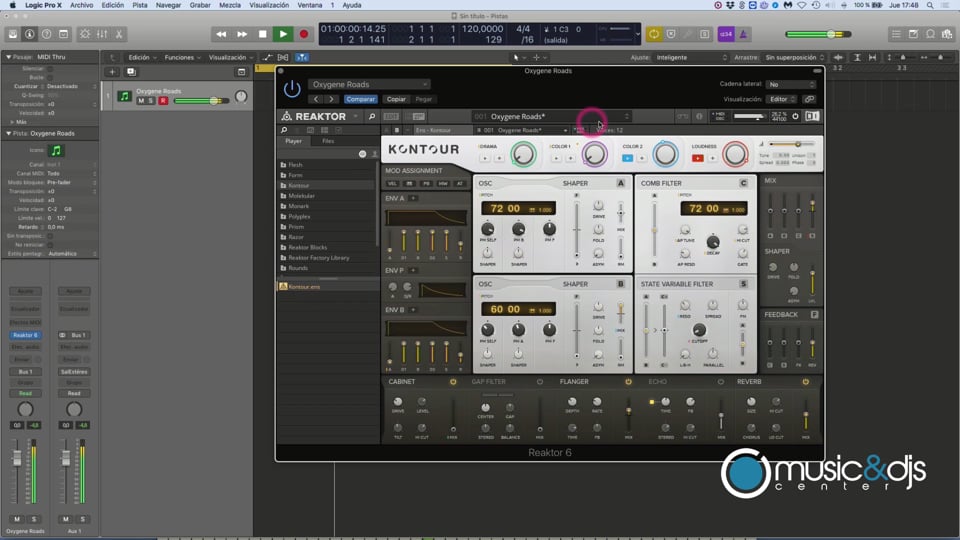Click the purple count-in 1234 icon
The width and height of the screenshot is (960, 540).
[726, 34]
